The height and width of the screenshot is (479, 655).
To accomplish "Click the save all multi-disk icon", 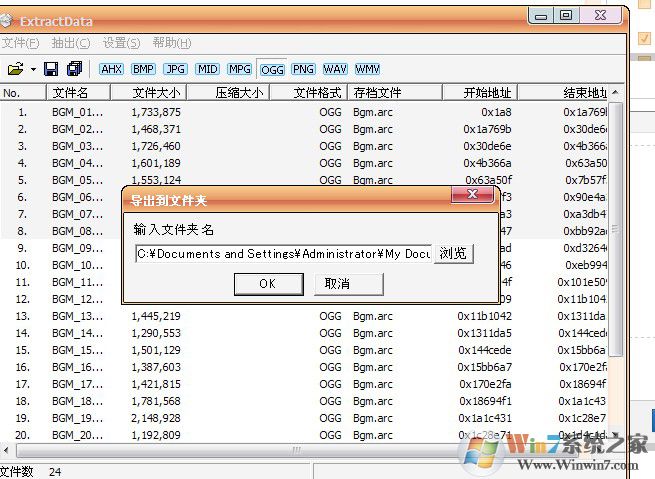I will [x=75, y=69].
